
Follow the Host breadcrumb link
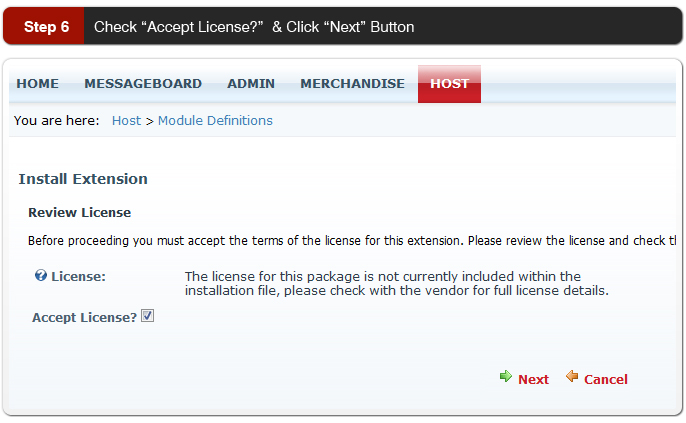(x=126, y=121)
